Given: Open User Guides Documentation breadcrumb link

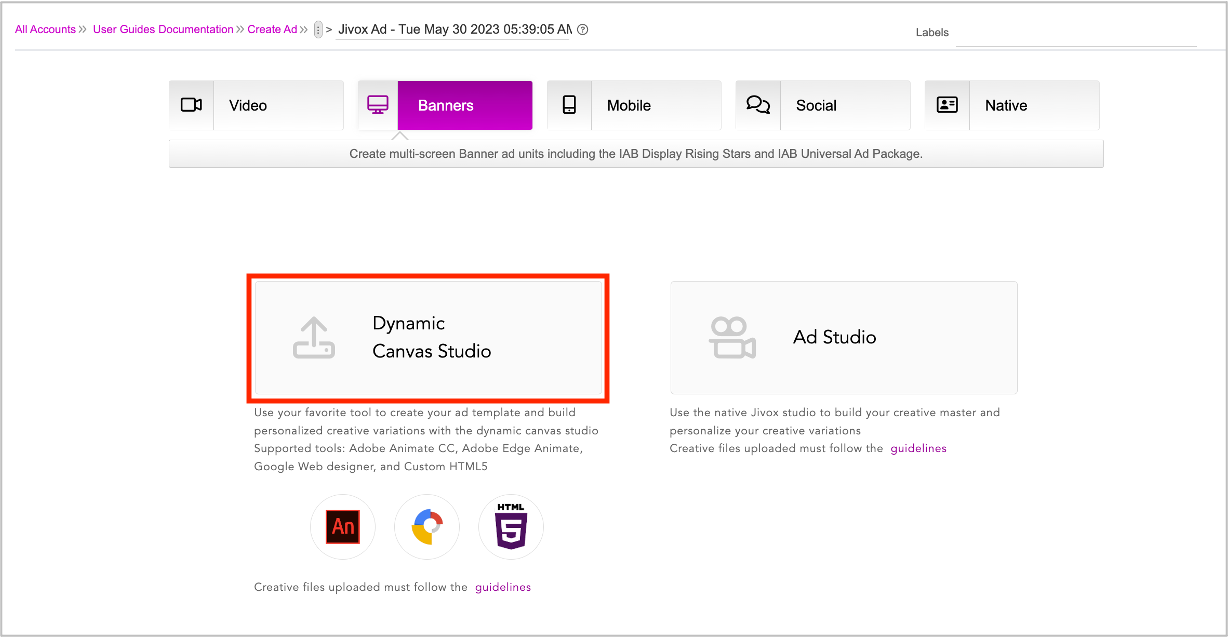Looking at the screenshot, I should click(163, 30).
